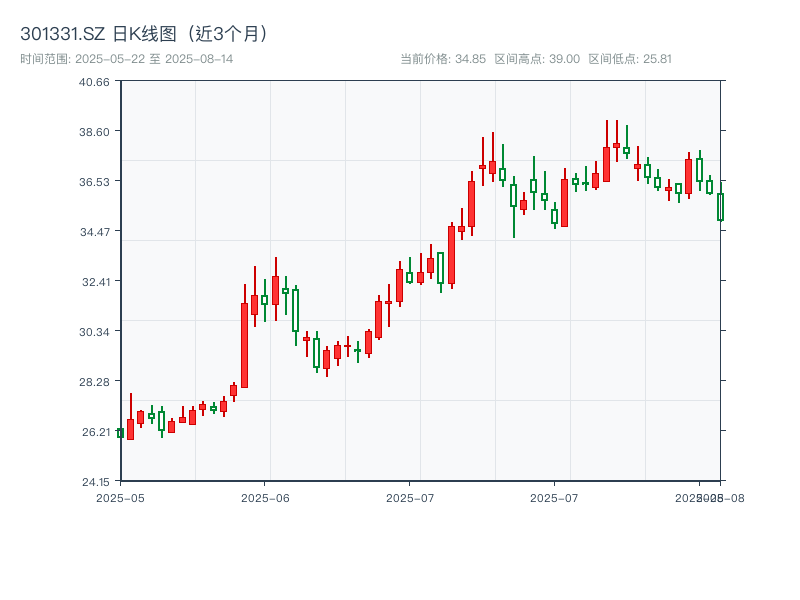Click the '当前价格: 34.85' readout
Viewport: 800px width, 600px height.
click(443, 59)
